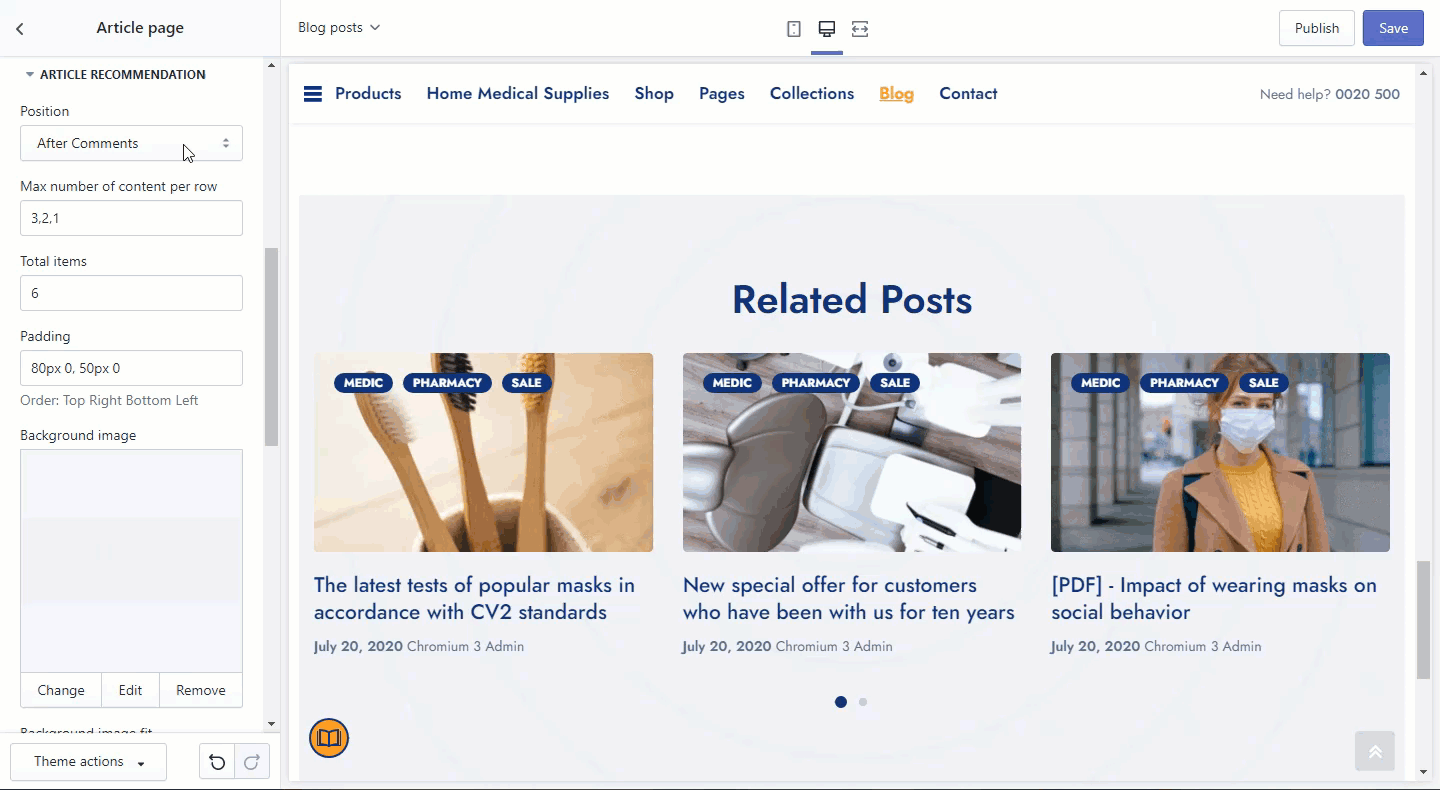Screen dimensions: 1440x790
Task: Click 'July 20, 2020' under the masks tests post
Action: (358, 646)
